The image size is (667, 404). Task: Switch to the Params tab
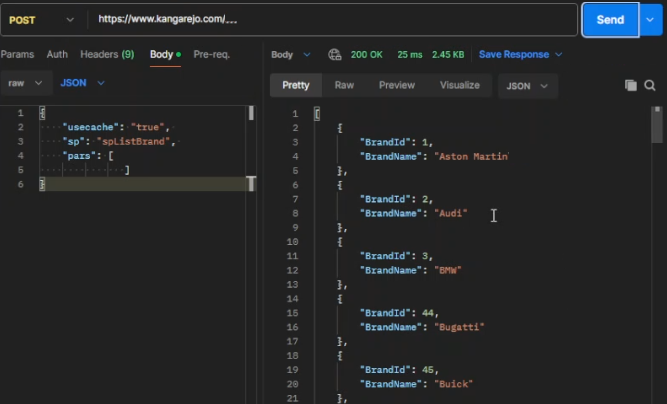[17, 54]
